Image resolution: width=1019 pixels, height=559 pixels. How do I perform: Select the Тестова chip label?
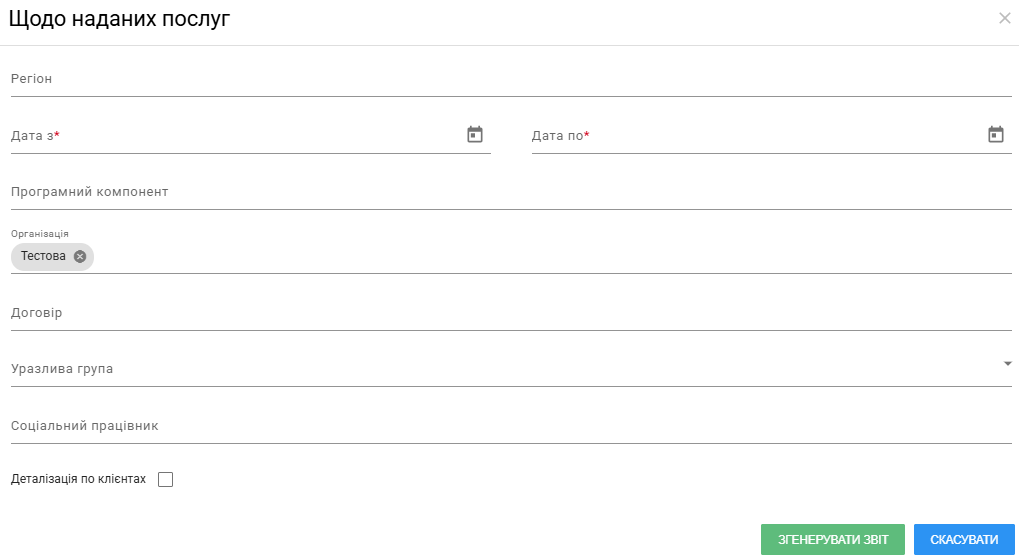43,256
